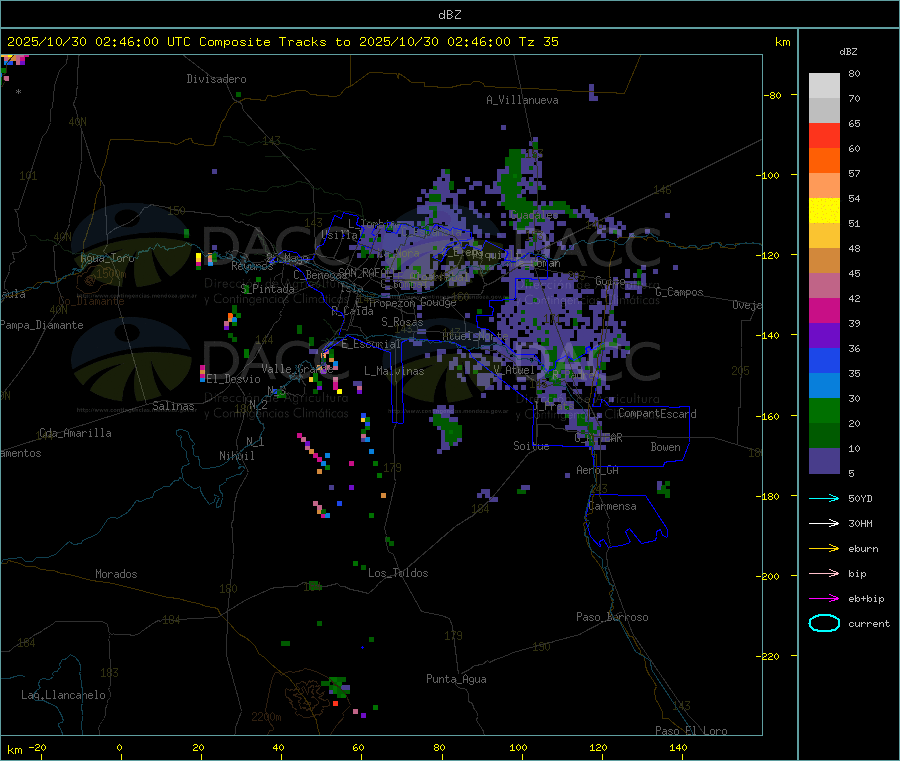The height and width of the screenshot is (761, 900).
Task: Click the white 80 dBZ legend swatch
Action: coord(824,86)
